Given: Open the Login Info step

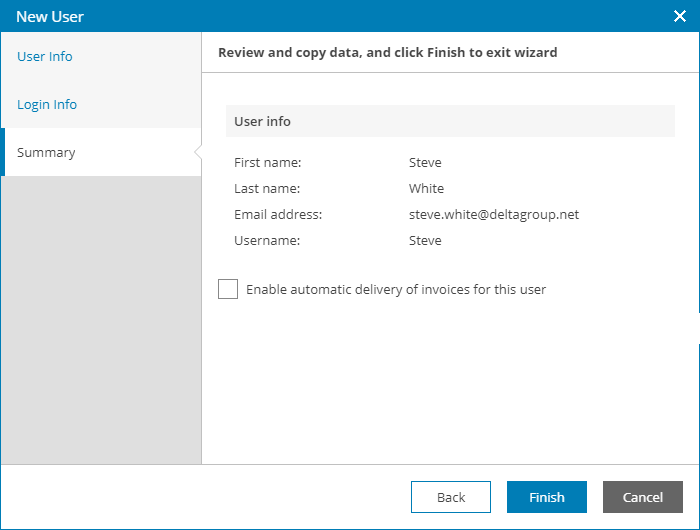Looking at the screenshot, I should tap(47, 105).
